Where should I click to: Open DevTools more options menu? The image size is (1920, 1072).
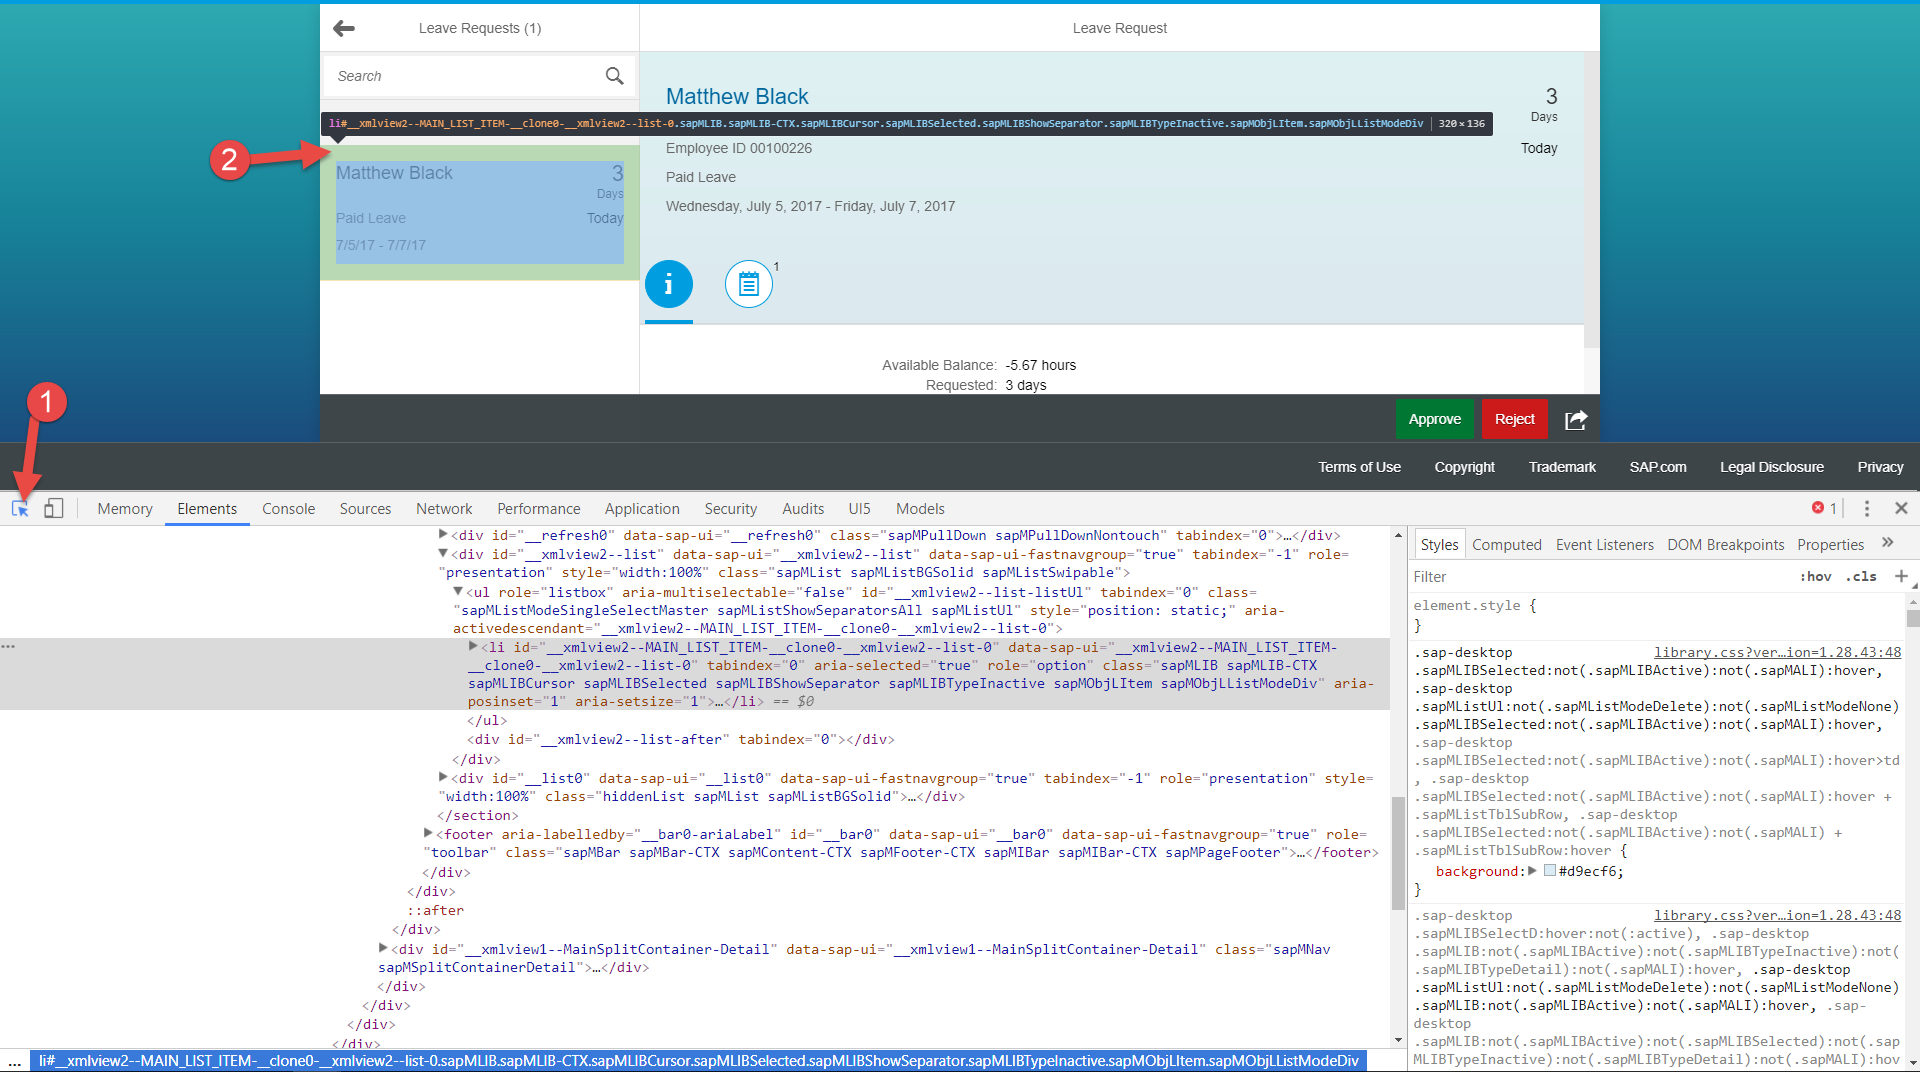pyautogui.click(x=1866, y=508)
